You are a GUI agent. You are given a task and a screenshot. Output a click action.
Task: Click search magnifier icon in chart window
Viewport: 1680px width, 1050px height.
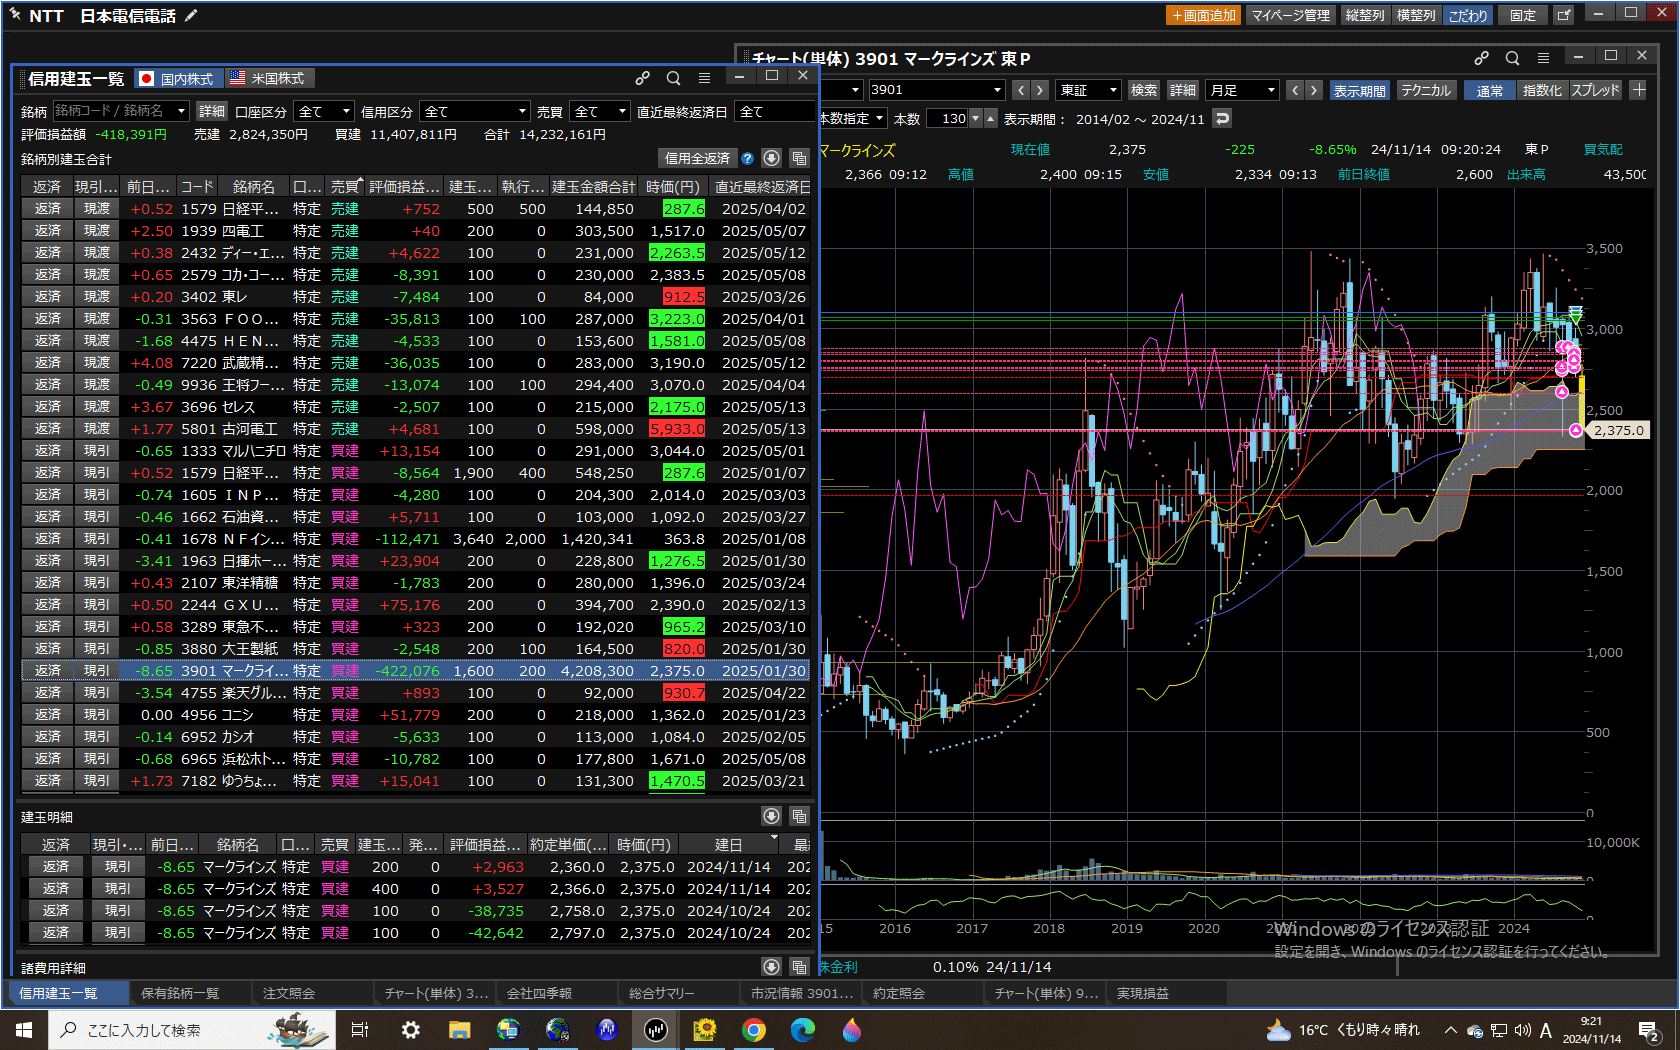pos(1512,58)
